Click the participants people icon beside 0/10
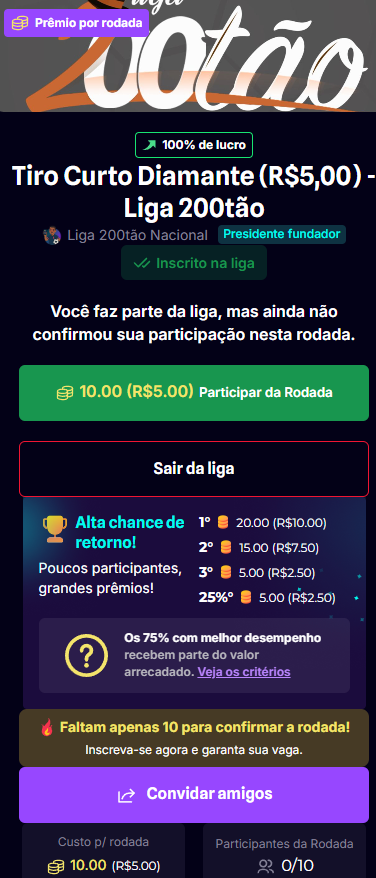Image resolution: width=376 pixels, height=878 pixels. (266, 866)
